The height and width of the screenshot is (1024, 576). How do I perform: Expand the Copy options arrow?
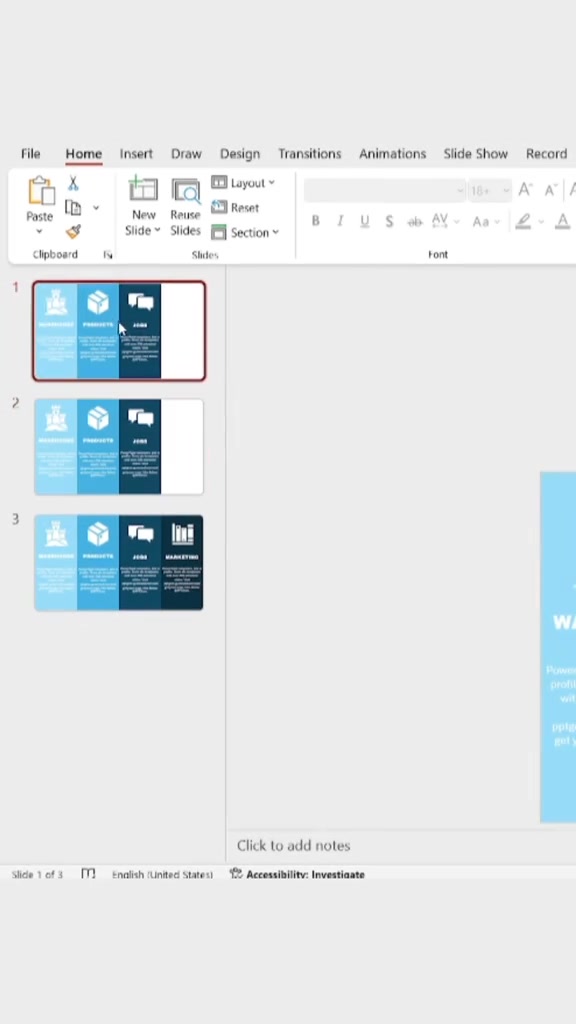[96, 208]
